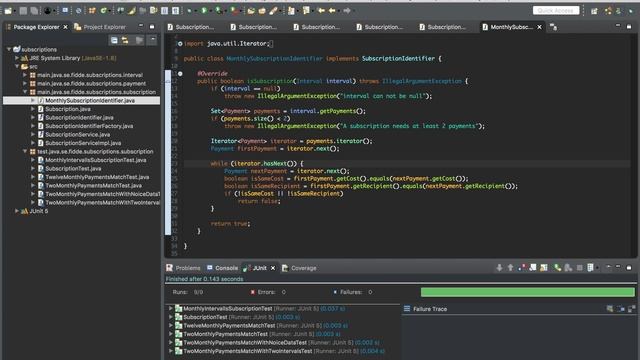Show hidden editor tabs list
Screen dimensions: 640x360
point(553,27)
